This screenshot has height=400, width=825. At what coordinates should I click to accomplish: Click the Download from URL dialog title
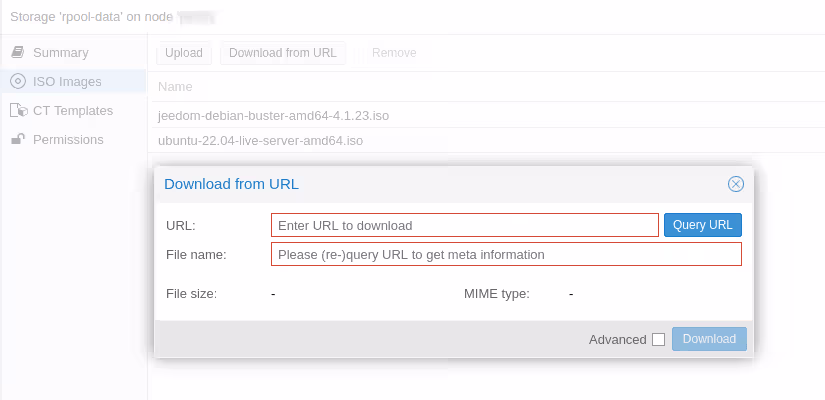[231, 184]
